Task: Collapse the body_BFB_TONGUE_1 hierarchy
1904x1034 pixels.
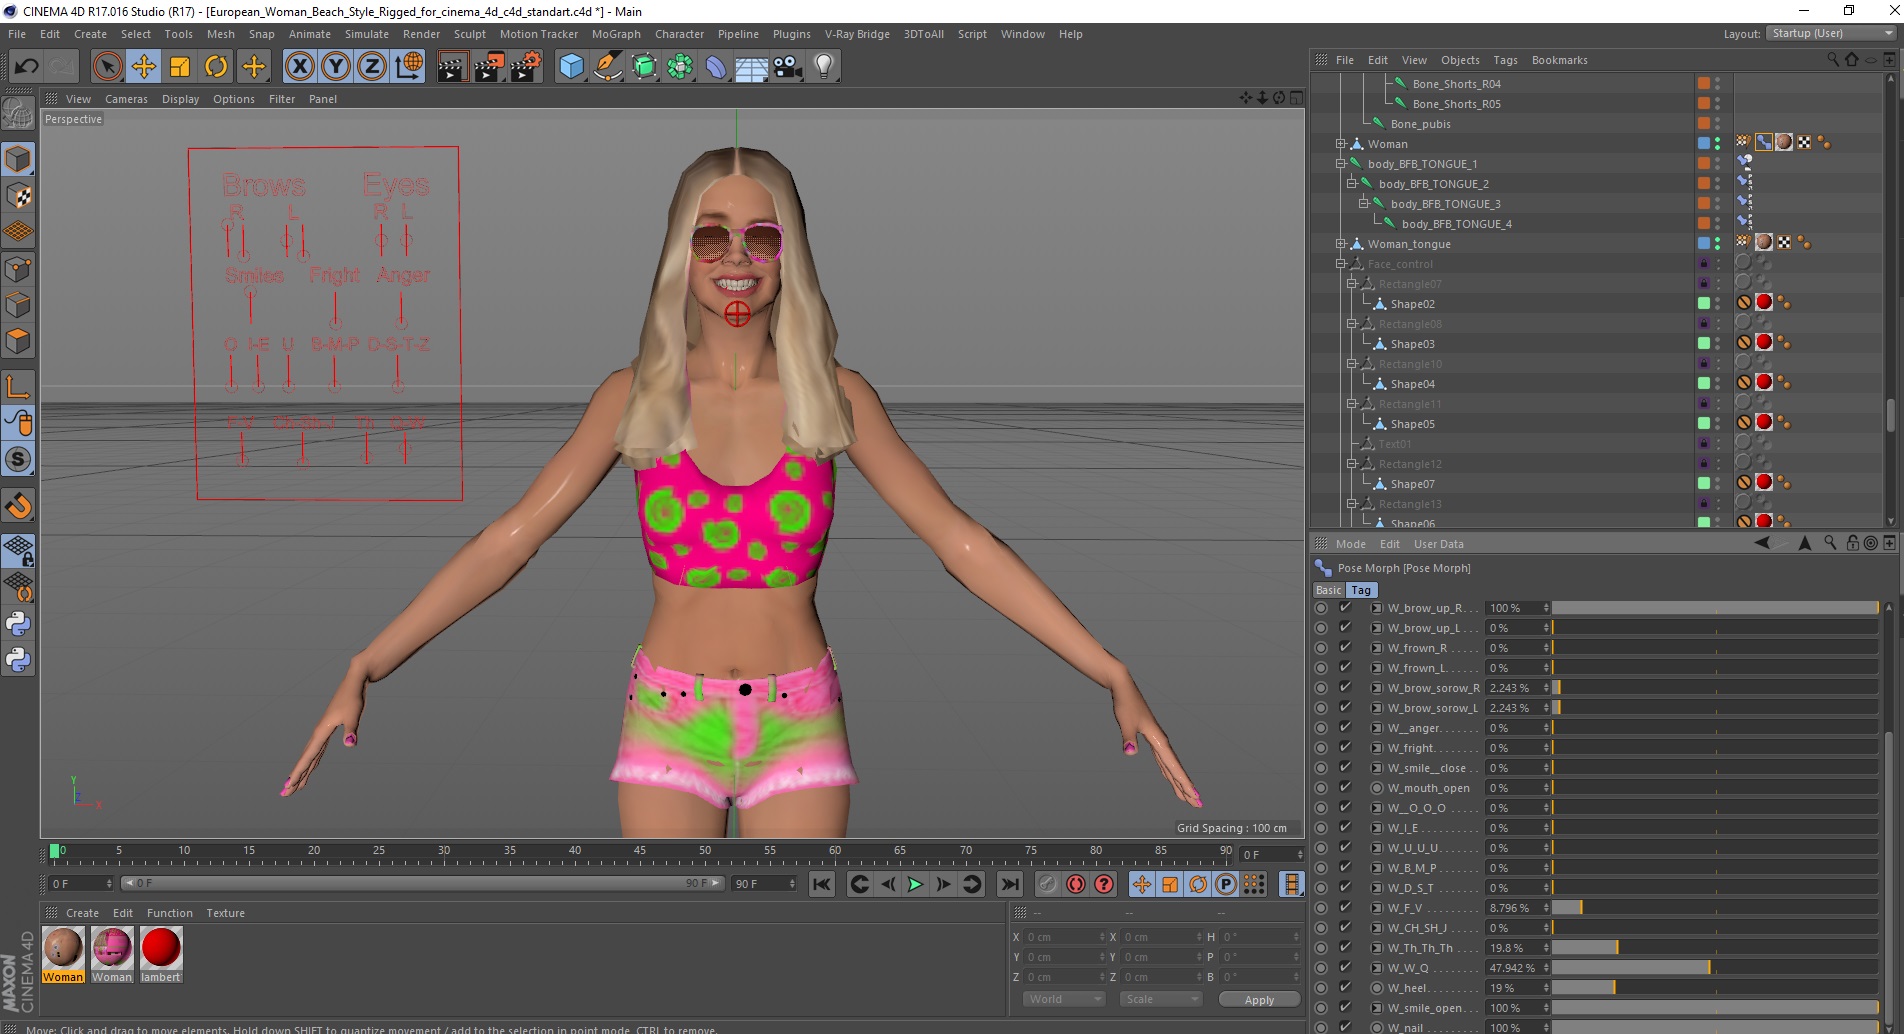Action: pyautogui.click(x=1341, y=164)
